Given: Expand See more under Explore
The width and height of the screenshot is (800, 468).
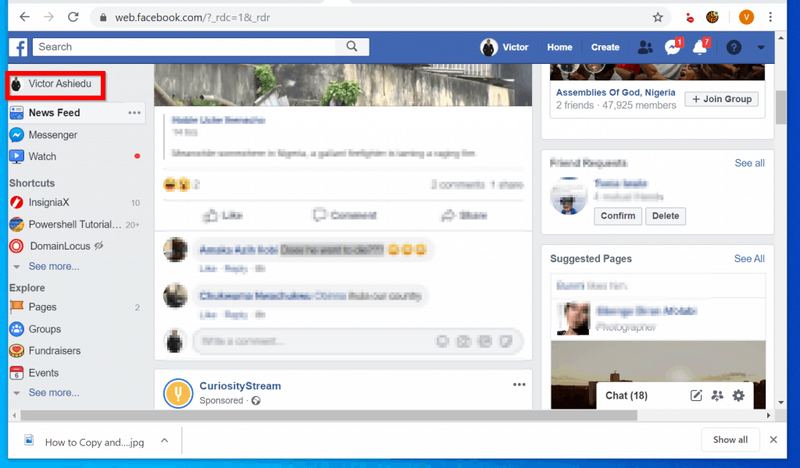Looking at the screenshot, I should click(x=54, y=392).
